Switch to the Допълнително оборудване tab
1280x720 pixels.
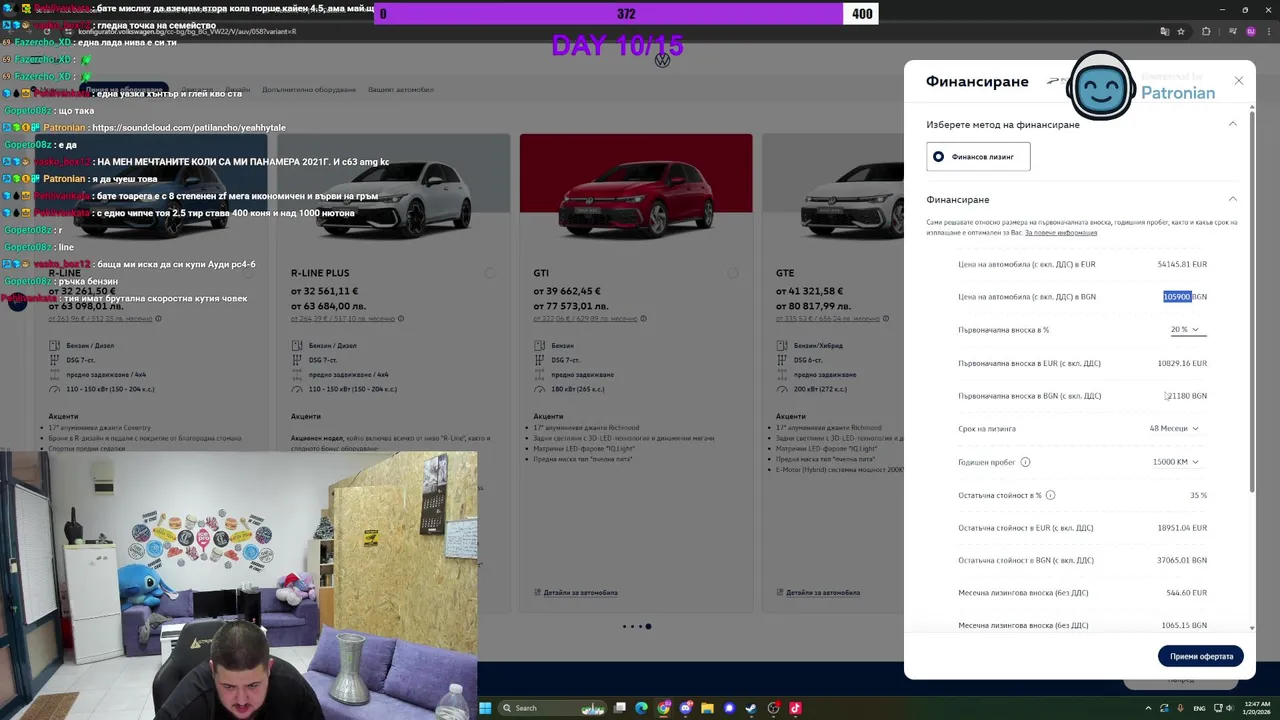[309, 90]
